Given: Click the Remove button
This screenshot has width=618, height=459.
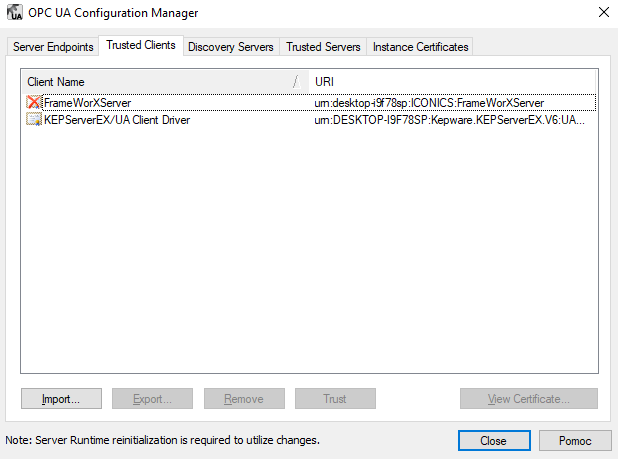Looking at the screenshot, I should click(x=244, y=399).
